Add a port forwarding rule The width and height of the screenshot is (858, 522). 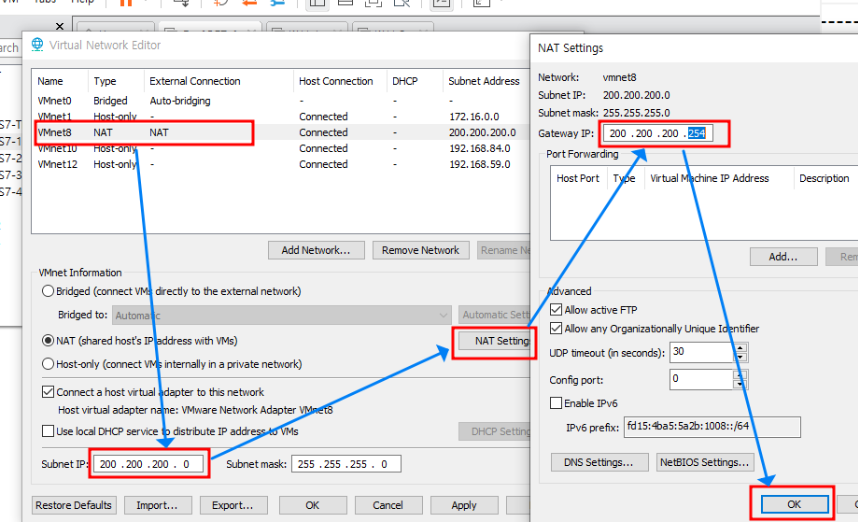[784, 257]
